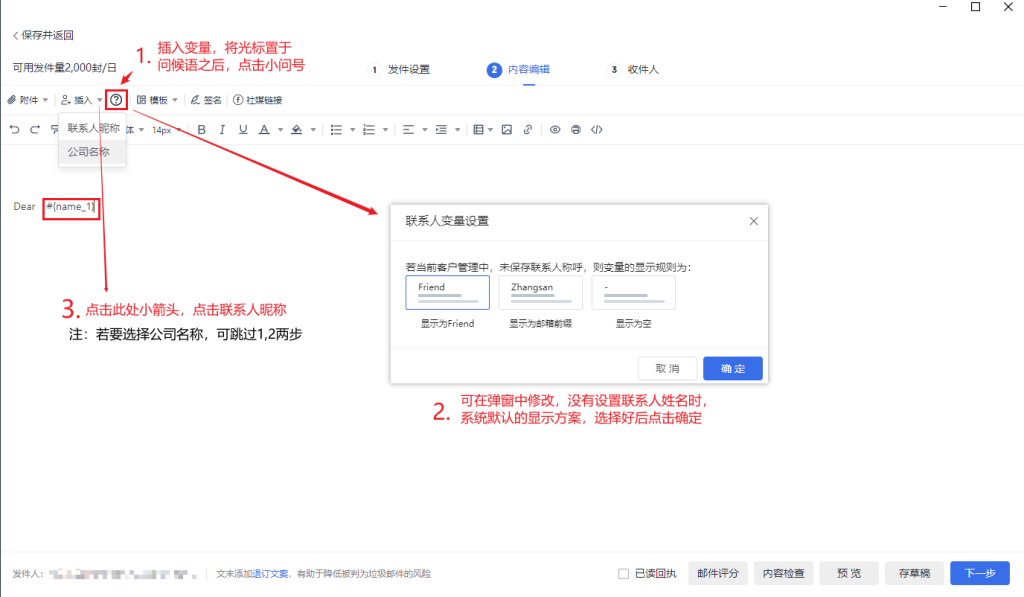Apply italic formatting
1024x597 pixels.
222,130
